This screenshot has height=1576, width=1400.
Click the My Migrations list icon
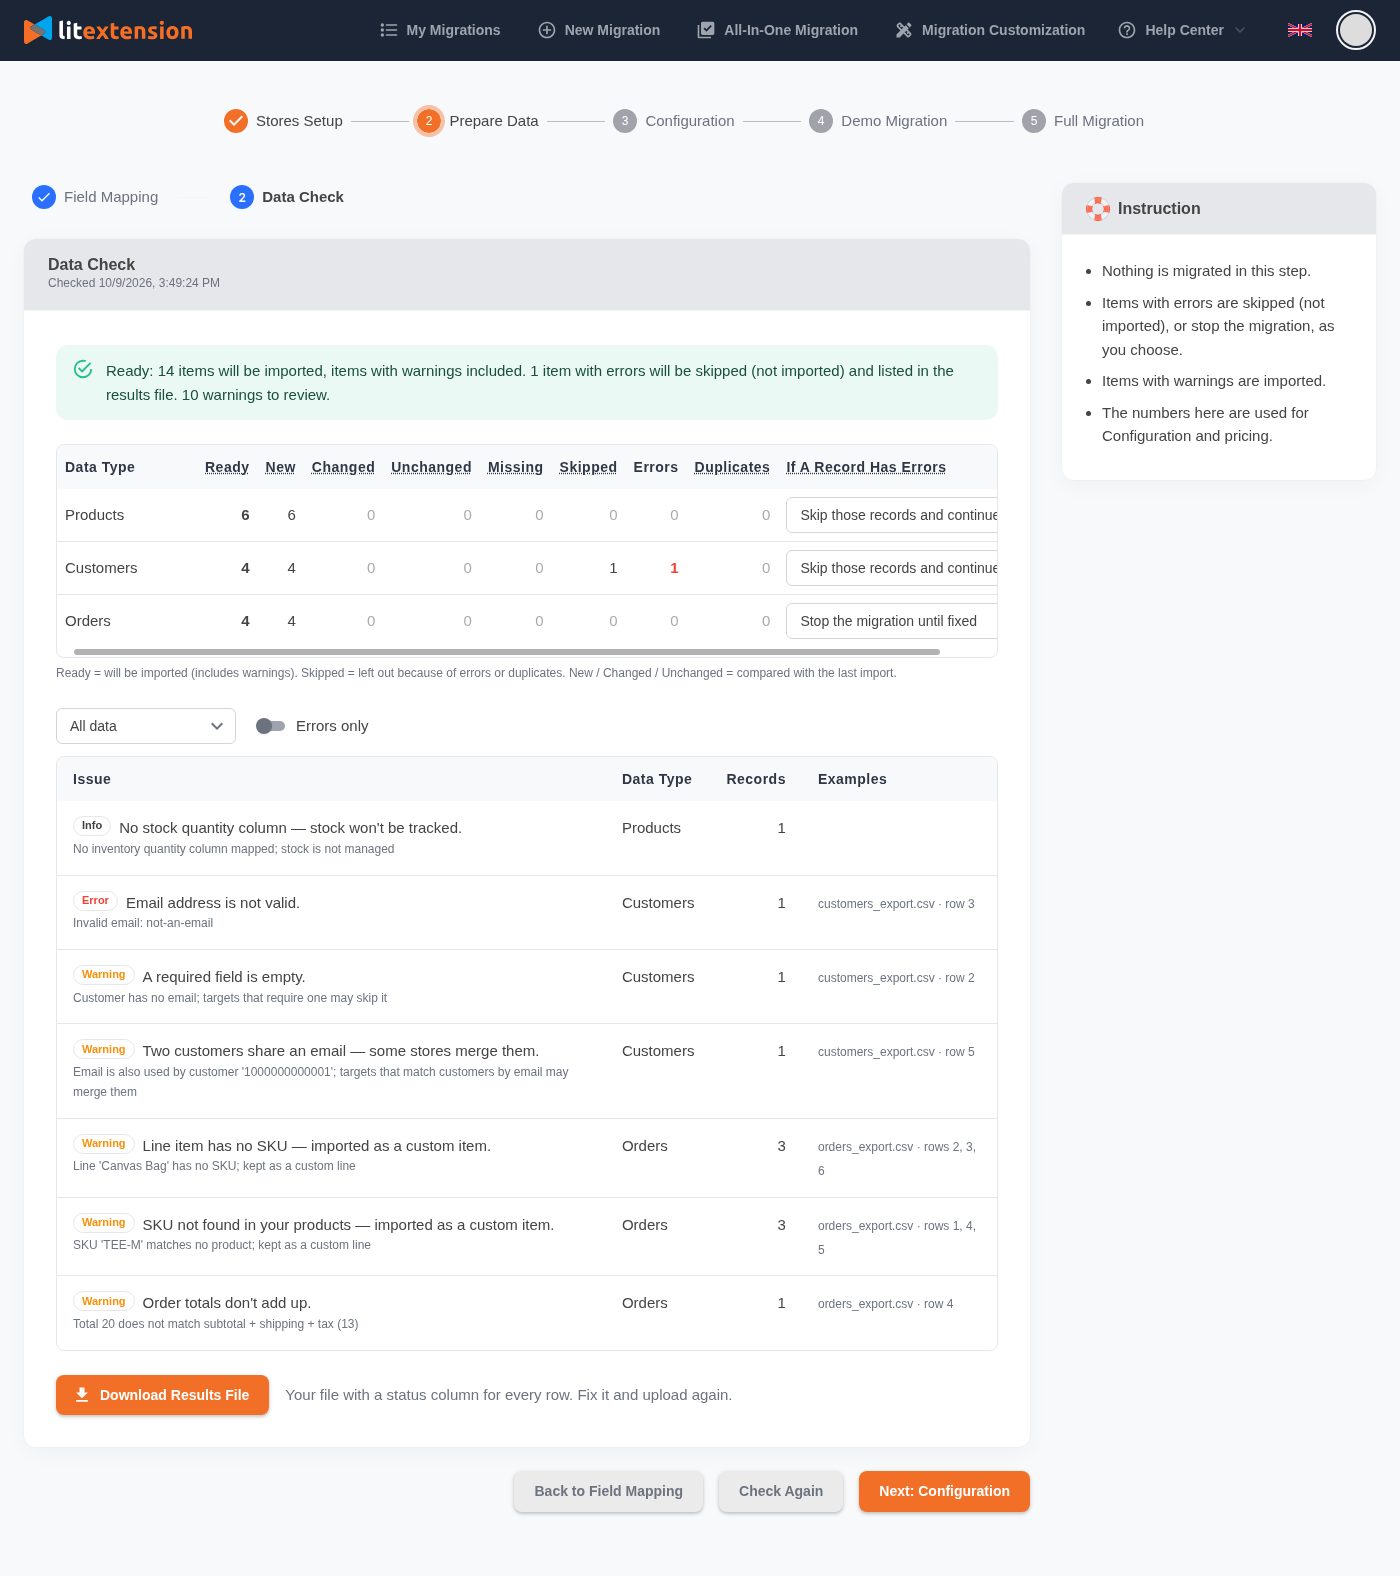click(389, 30)
